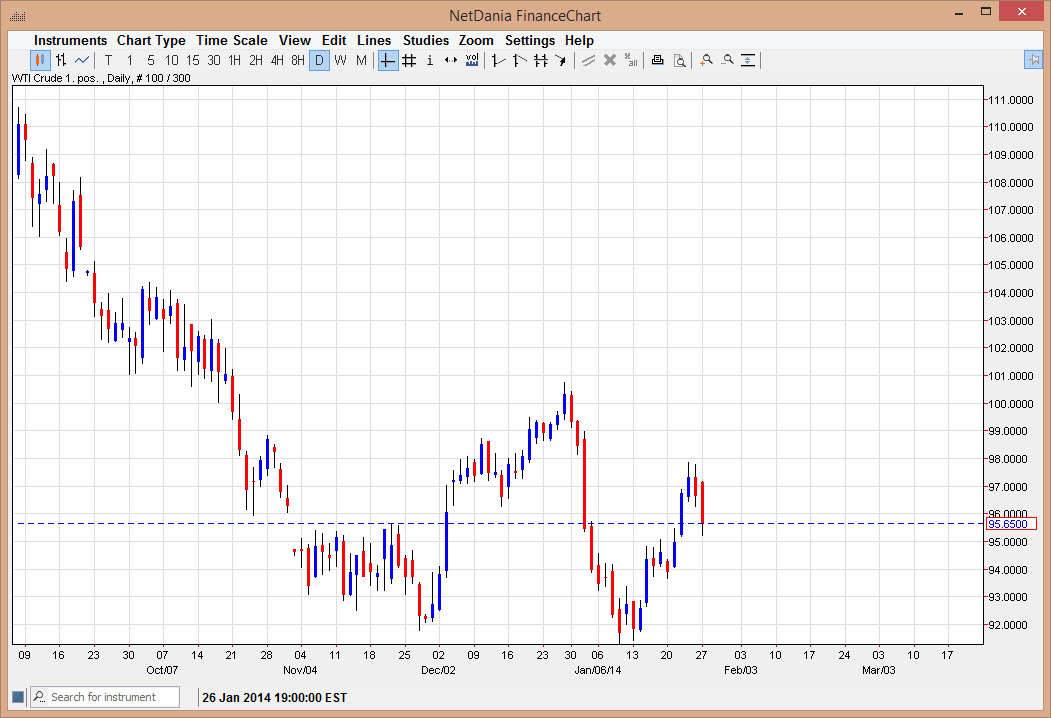
Task: Expand the Time Scale menu
Action: (x=232, y=40)
